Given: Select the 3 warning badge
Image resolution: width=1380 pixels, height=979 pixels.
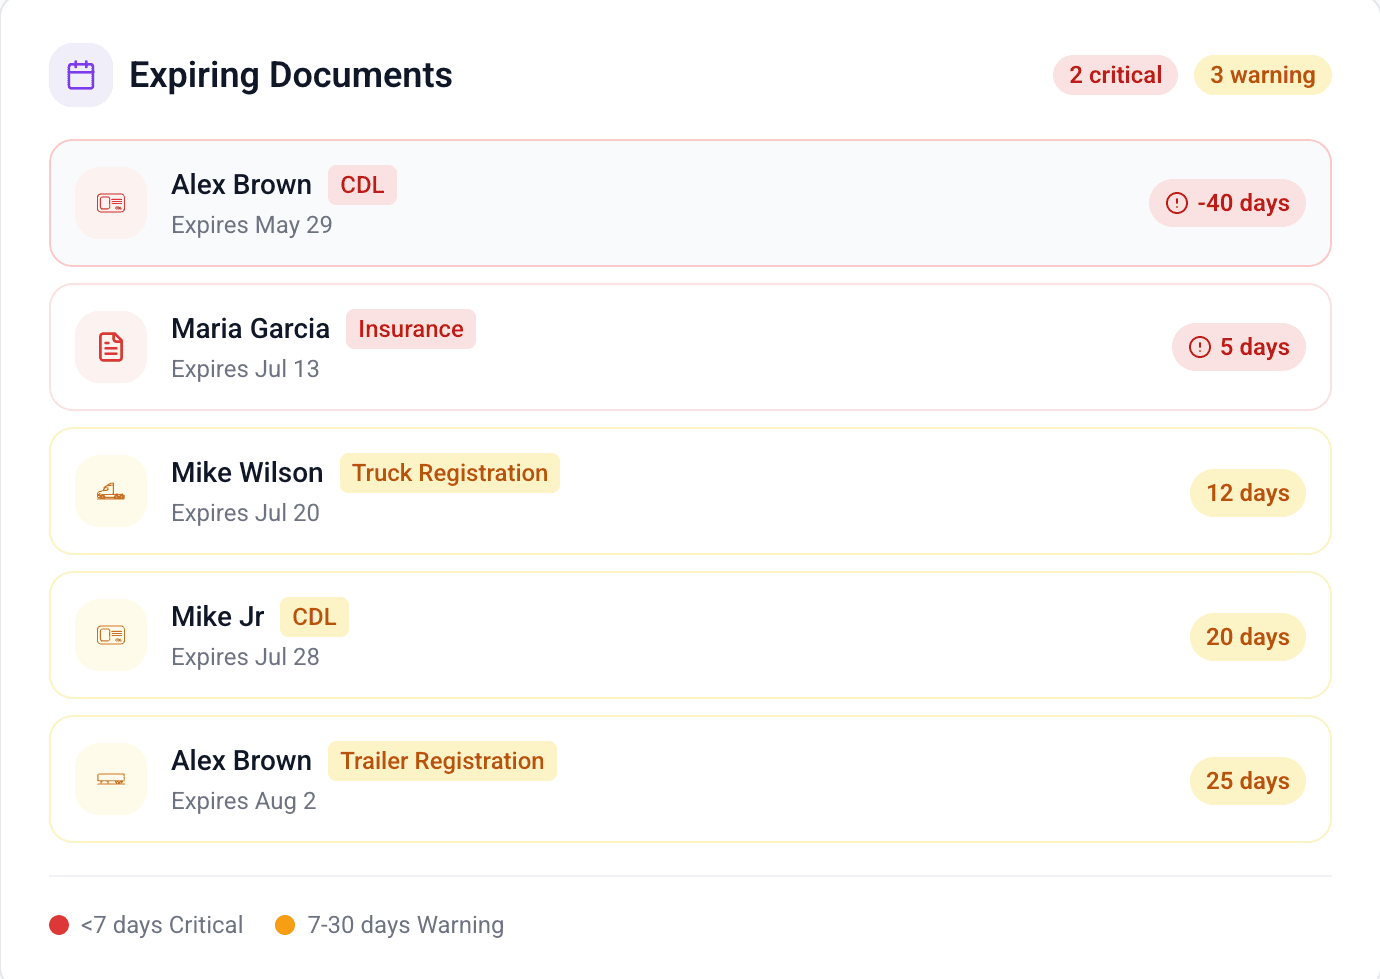Looking at the screenshot, I should (x=1263, y=75).
